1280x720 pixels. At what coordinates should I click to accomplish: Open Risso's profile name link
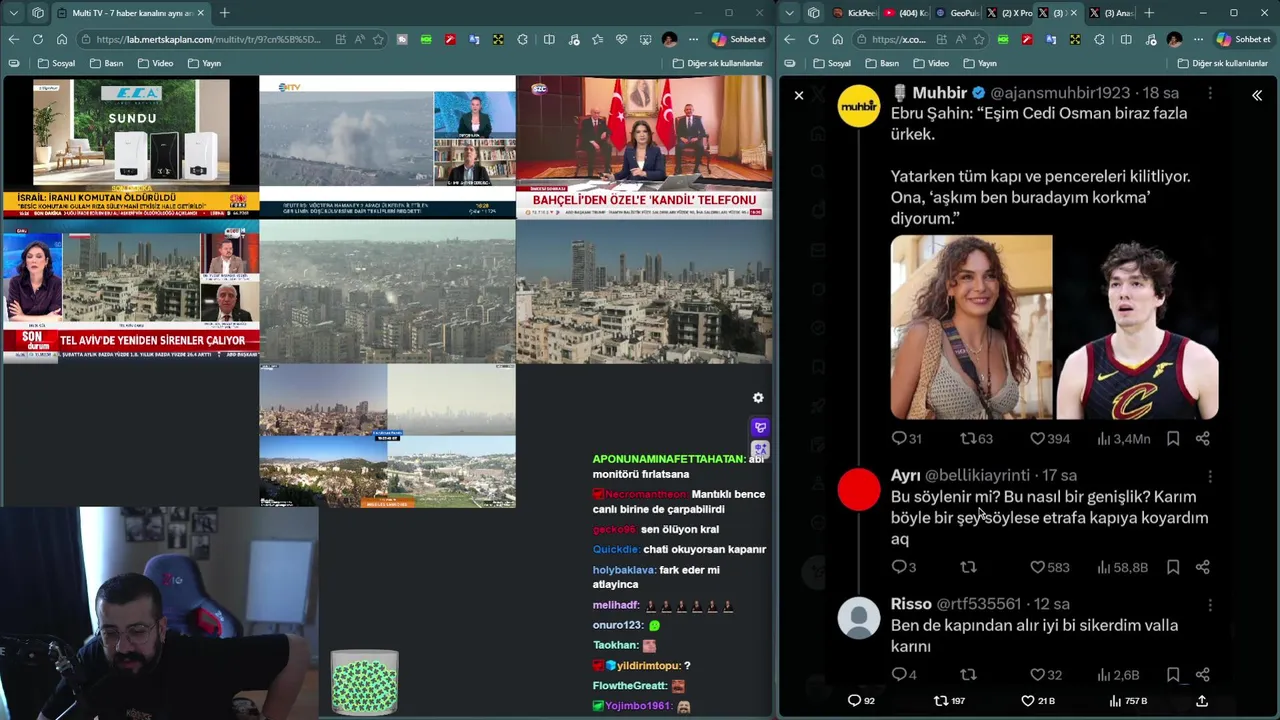tap(911, 604)
